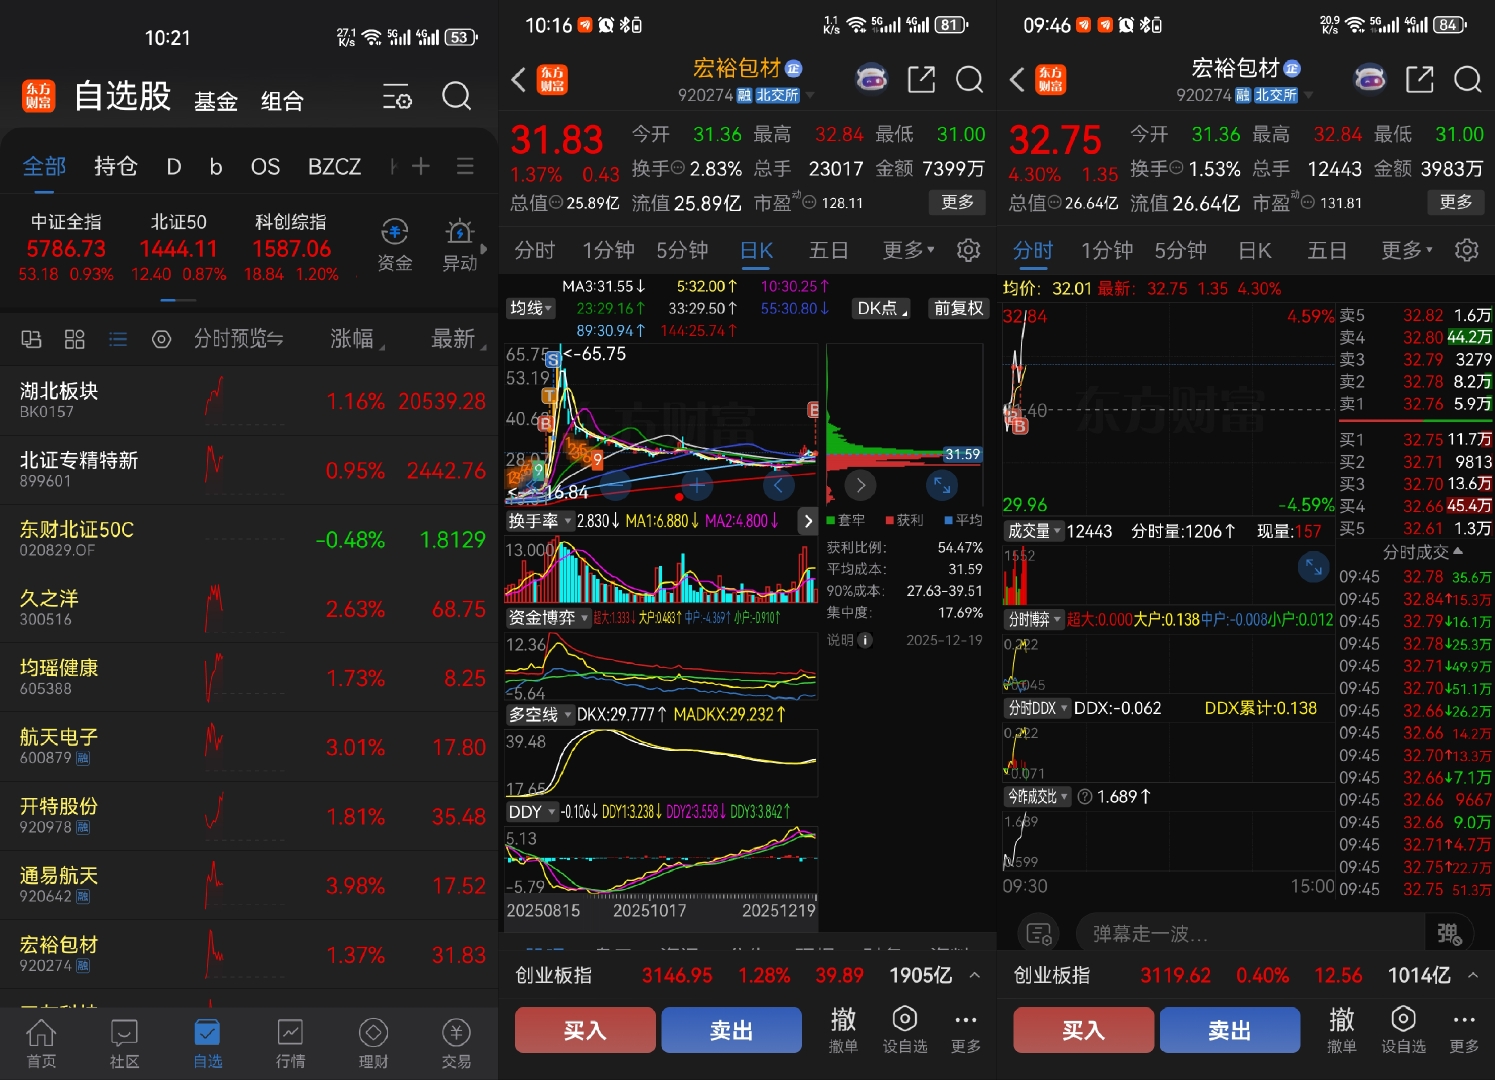
Task: Tap 买入 buy on 10:16 screen
Action: coord(585,1030)
